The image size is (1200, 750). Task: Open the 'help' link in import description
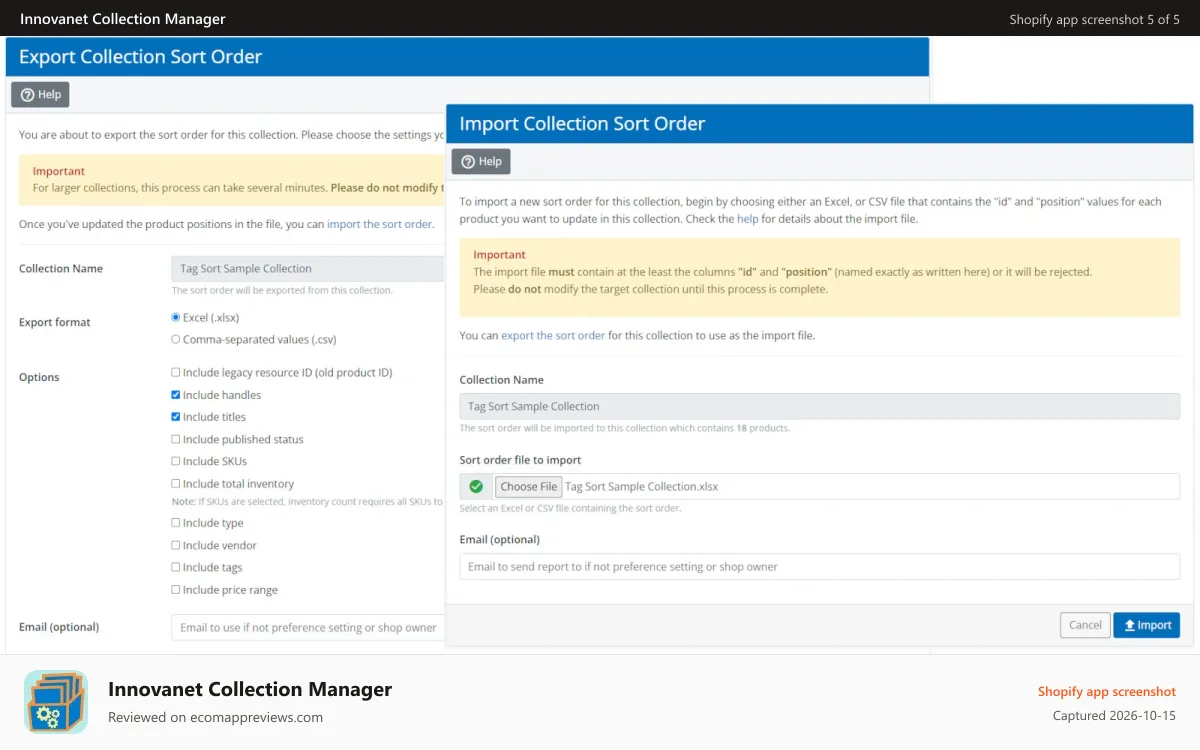tap(748, 219)
